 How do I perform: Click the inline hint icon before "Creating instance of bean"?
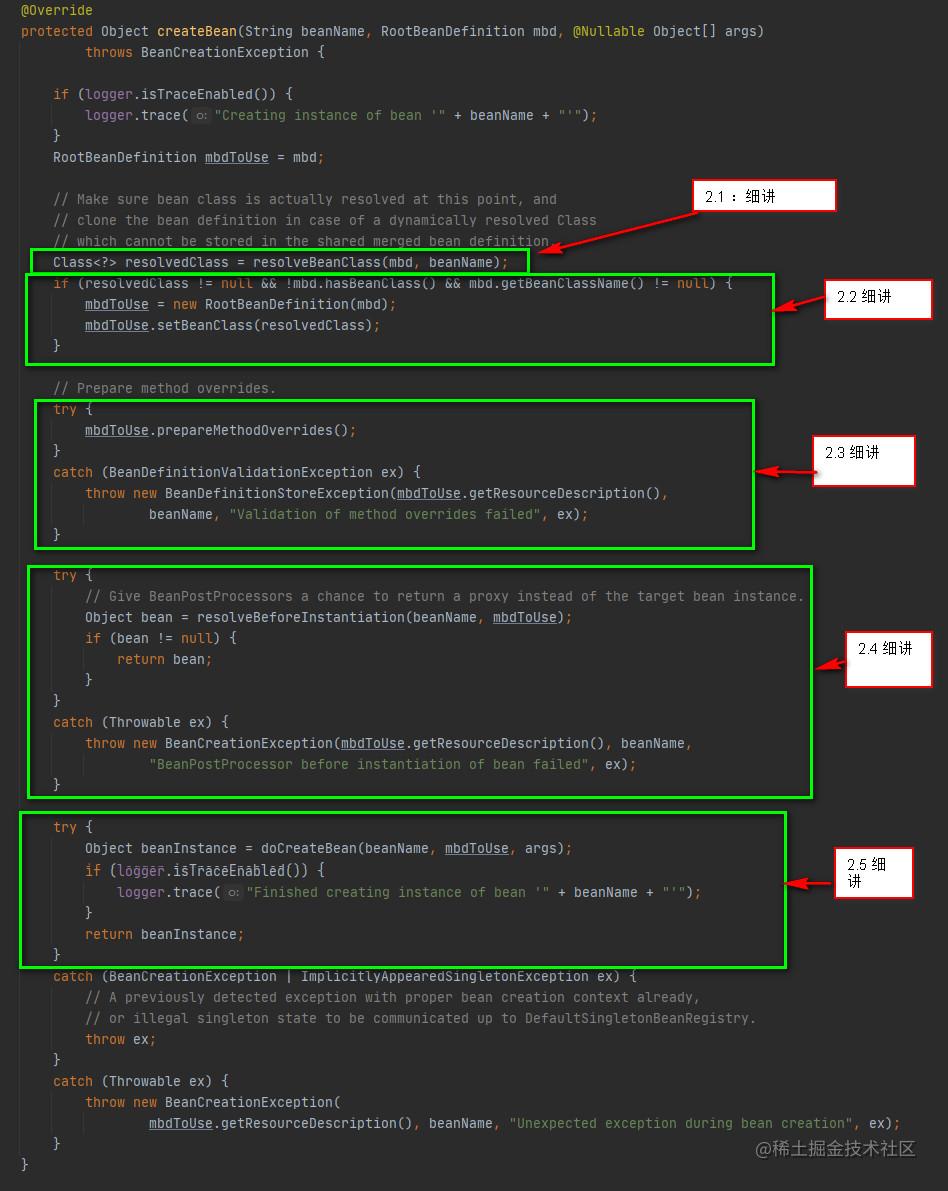click(x=200, y=115)
